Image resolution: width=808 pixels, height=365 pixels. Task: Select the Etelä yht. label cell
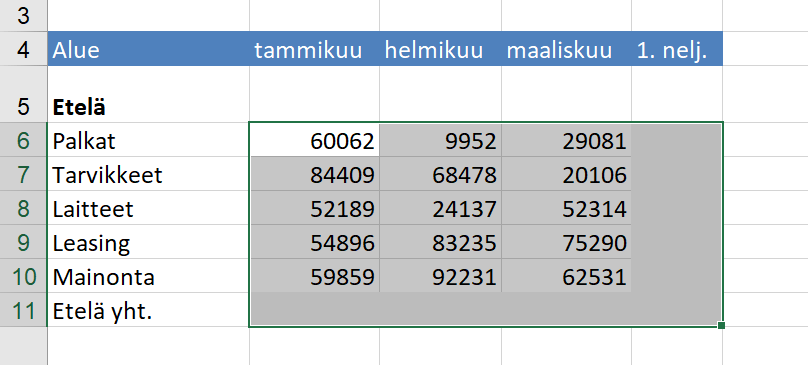click(x=148, y=310)
